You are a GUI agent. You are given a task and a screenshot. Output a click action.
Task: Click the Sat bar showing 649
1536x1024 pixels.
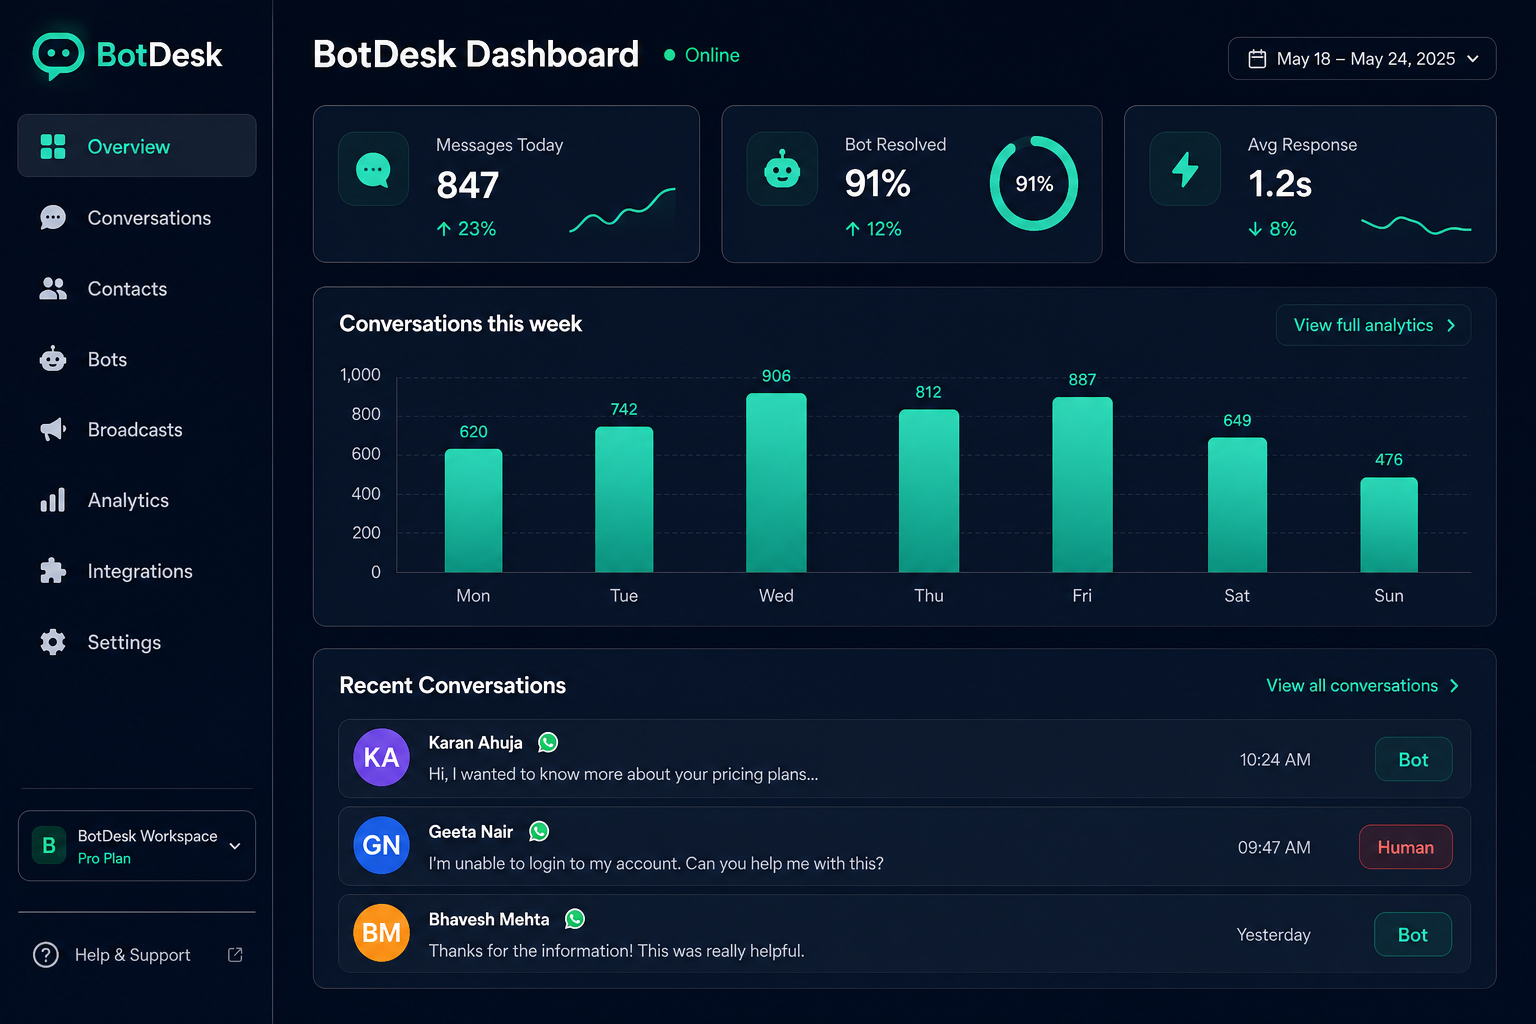point(1237,505)
